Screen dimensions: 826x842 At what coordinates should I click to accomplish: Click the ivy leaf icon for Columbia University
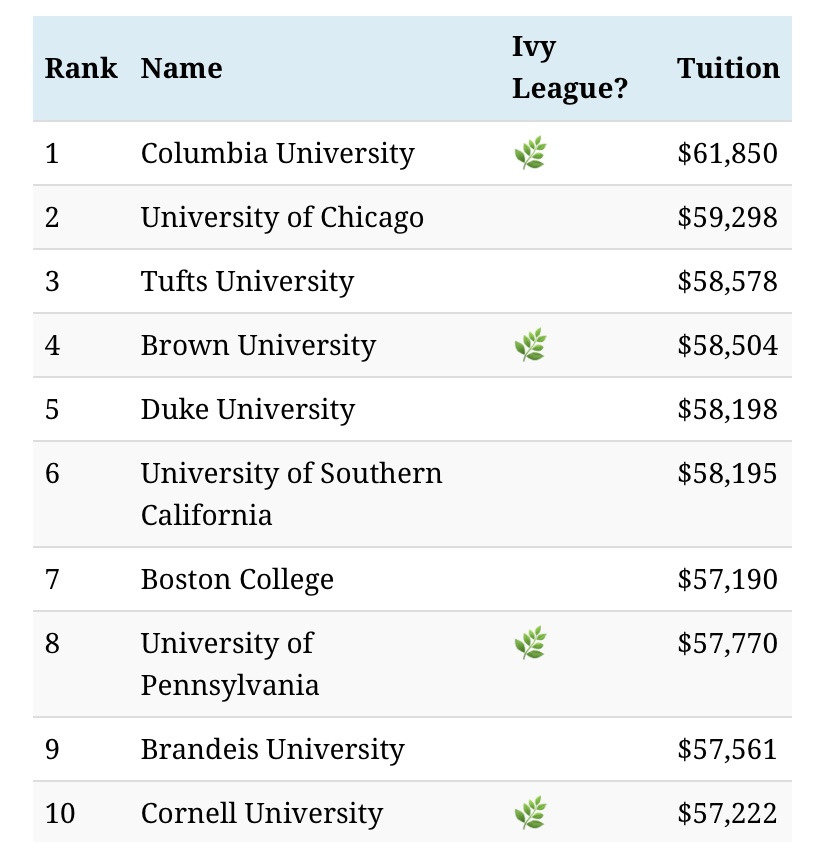(530, 153)
